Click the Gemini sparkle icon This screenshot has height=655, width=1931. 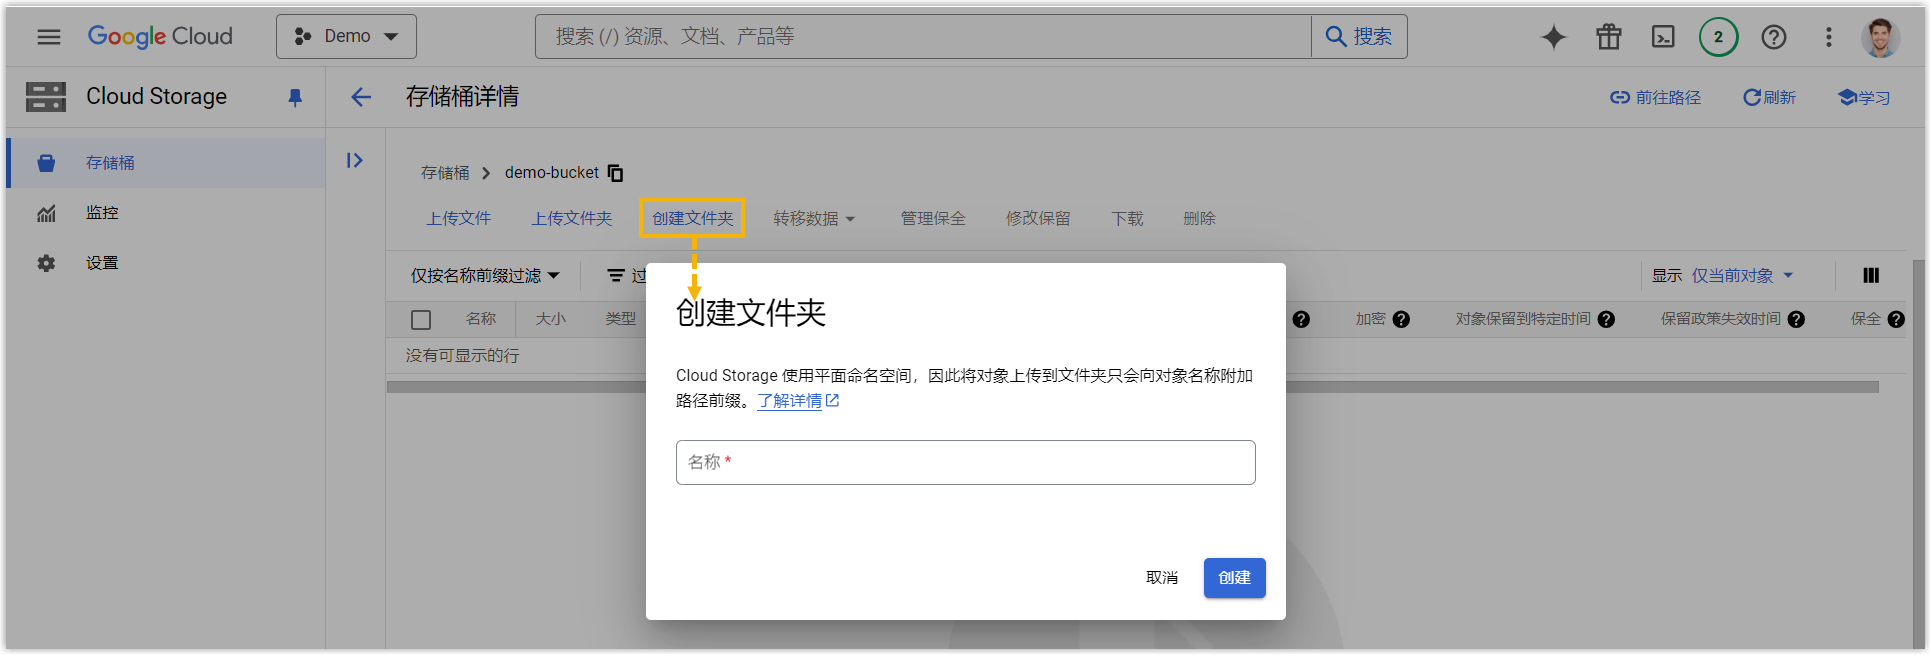pyautogui.click(x=1553, y=37)
